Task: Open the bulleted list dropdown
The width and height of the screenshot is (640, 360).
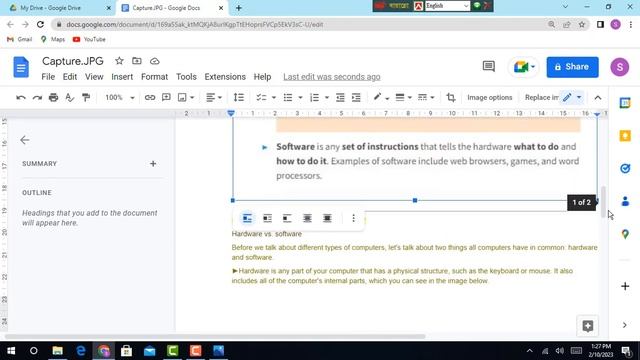Action: coord(300,98)
